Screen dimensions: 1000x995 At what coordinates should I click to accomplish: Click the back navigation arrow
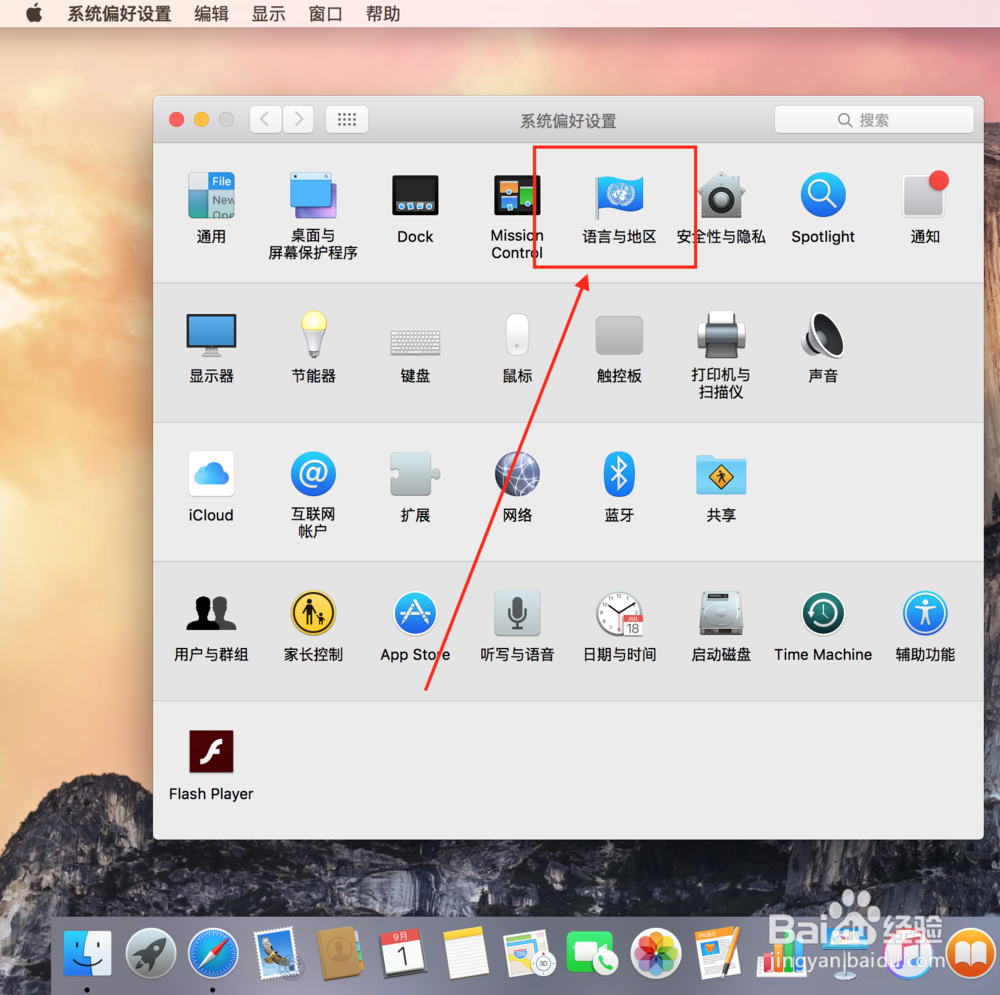[x=265, y=119]
